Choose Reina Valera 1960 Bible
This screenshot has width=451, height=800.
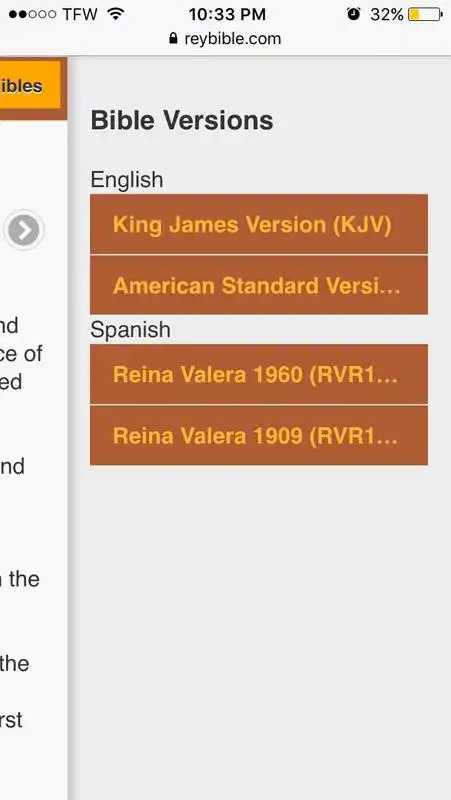[x=259, y=374]
